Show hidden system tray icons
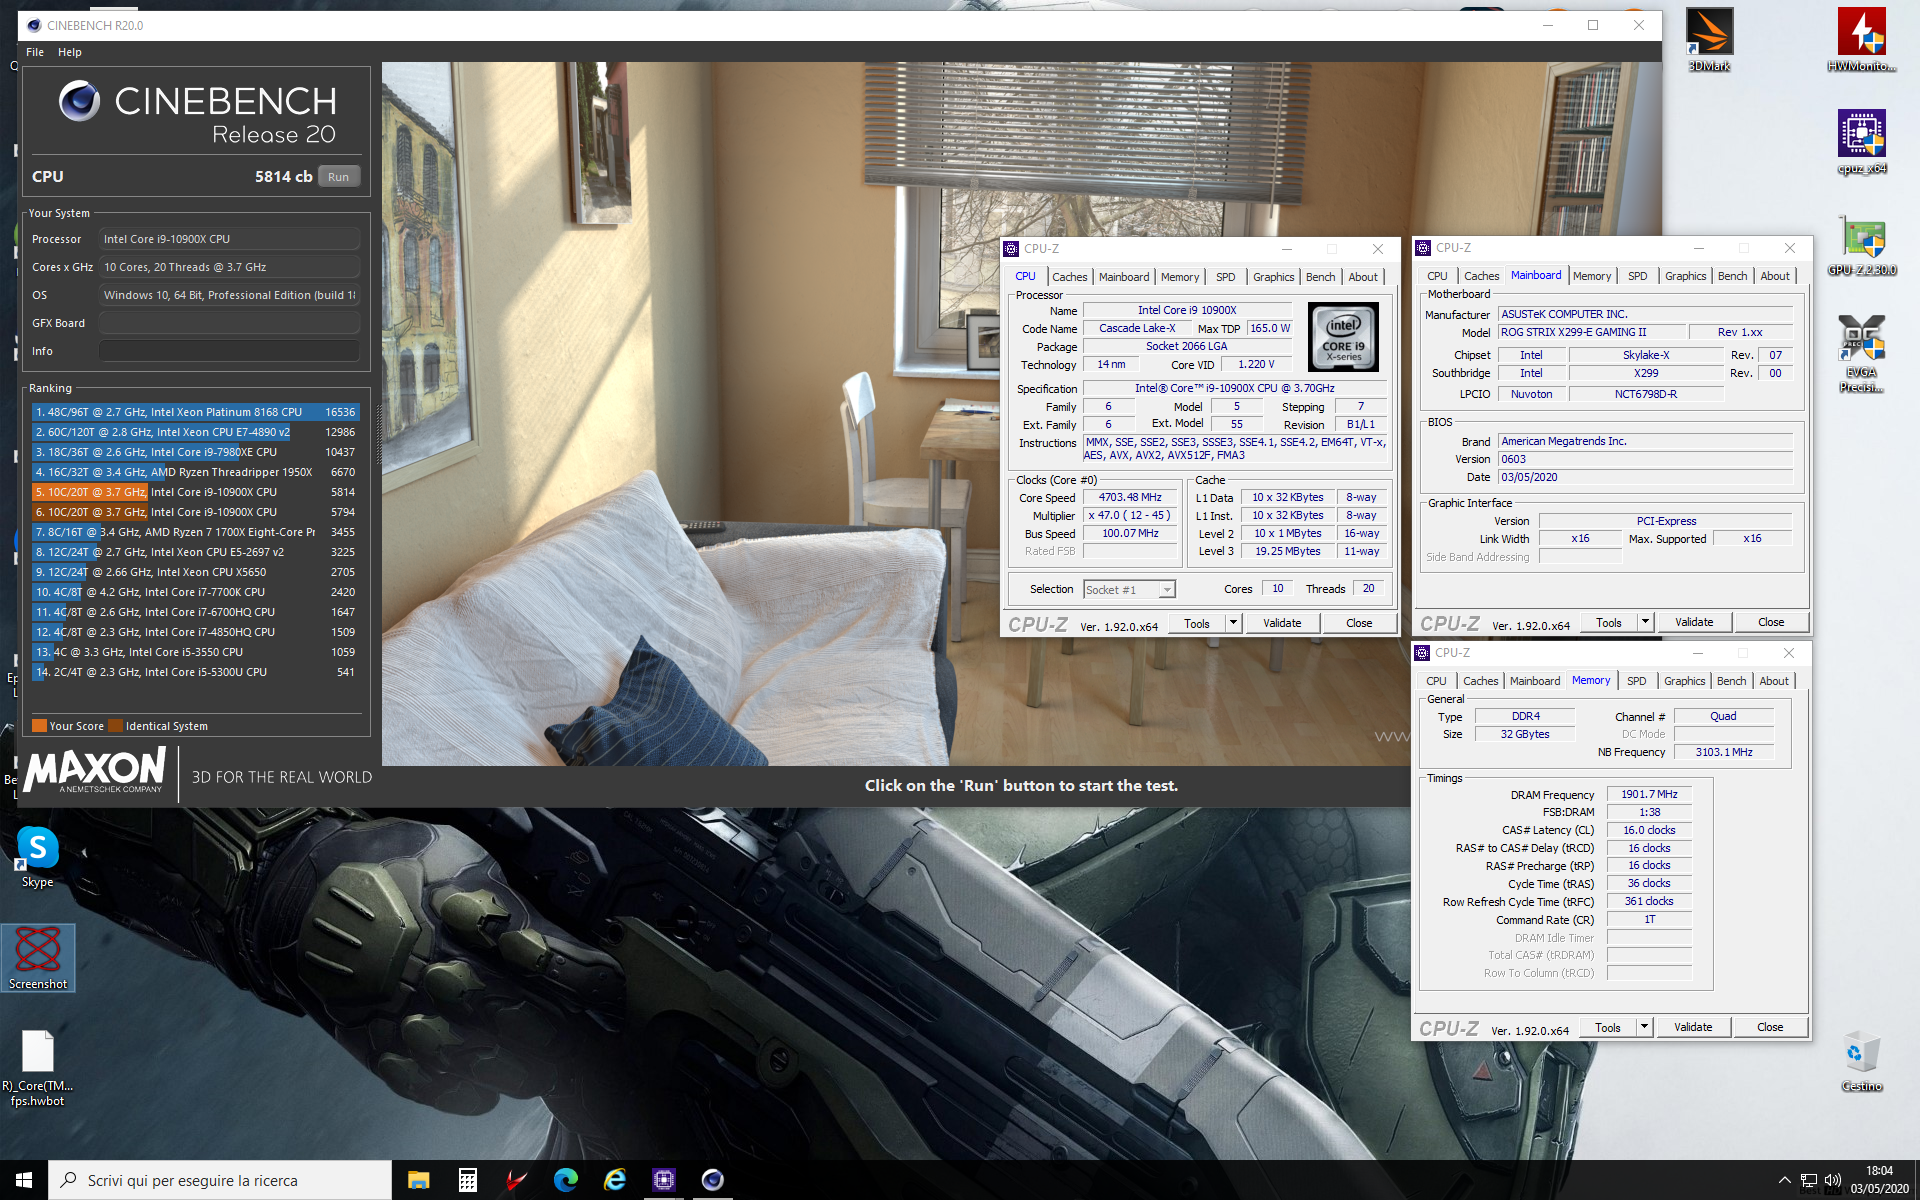 coord(1784,1180)
